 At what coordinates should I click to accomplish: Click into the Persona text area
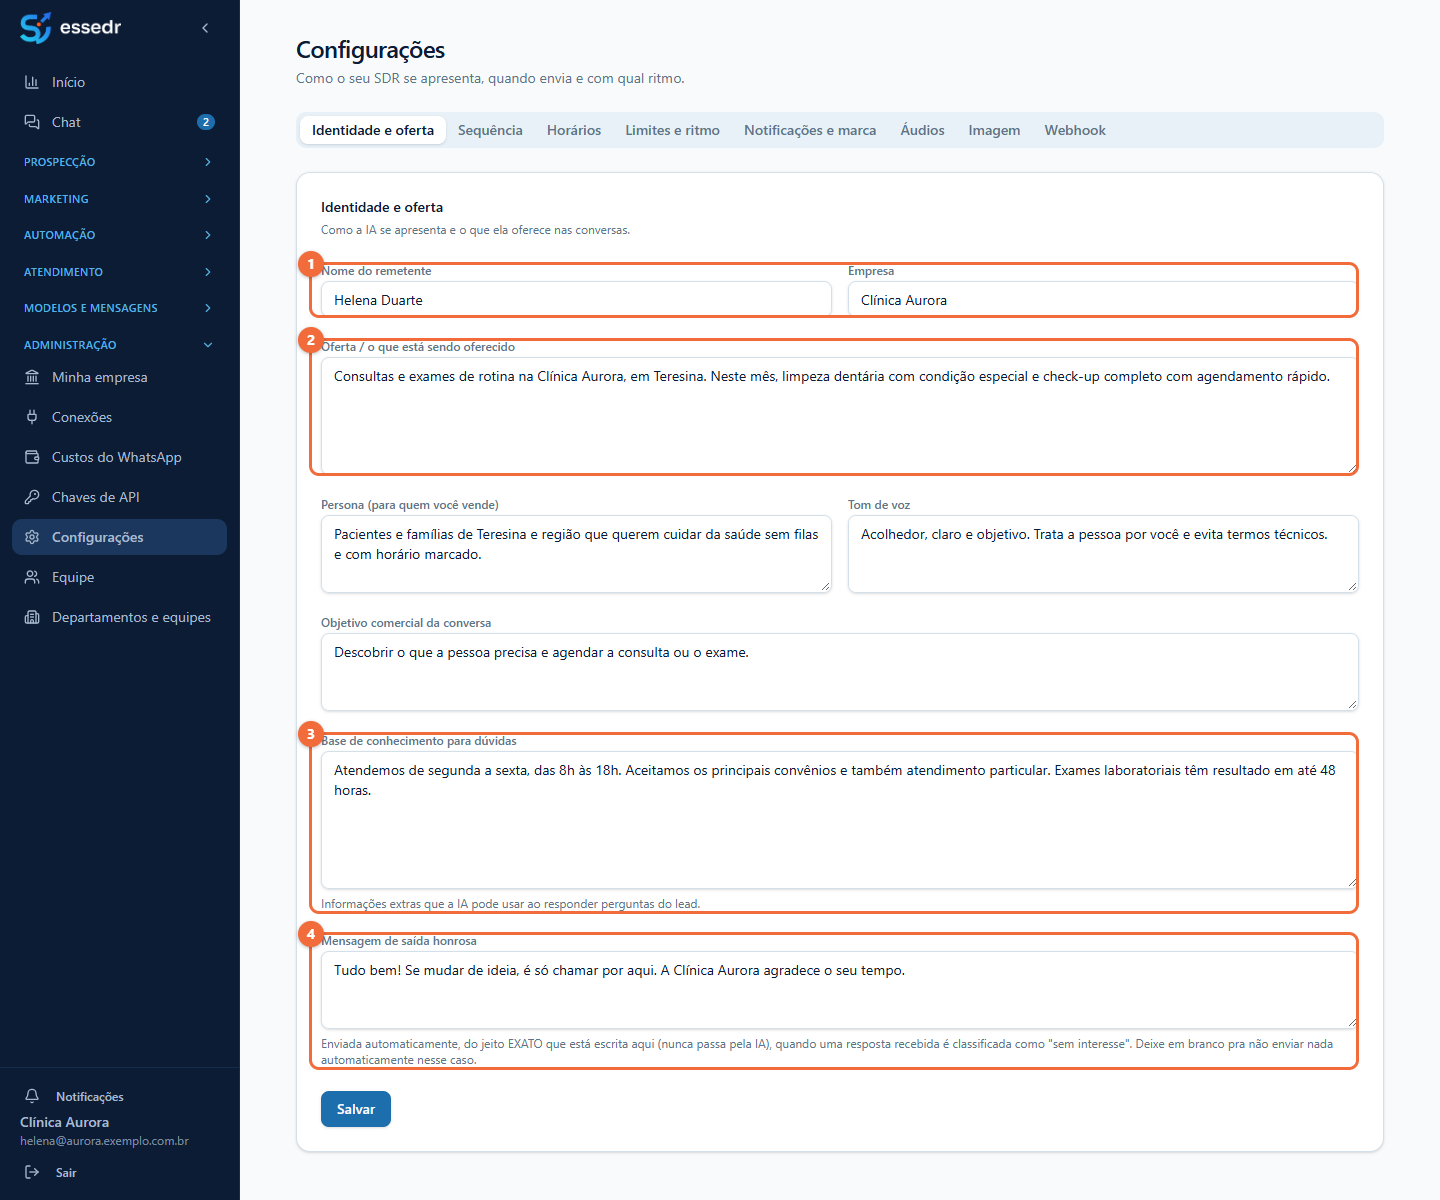coord(576,554)
